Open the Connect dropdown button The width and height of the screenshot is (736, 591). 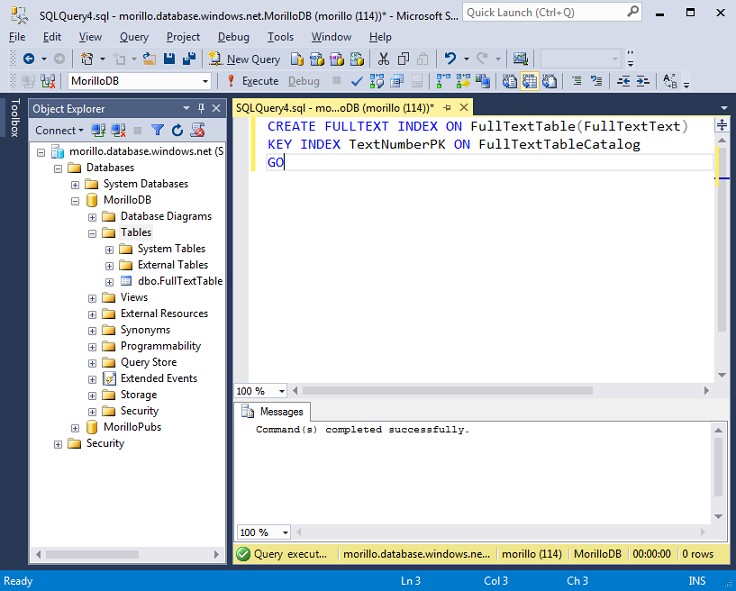pyautogui.click(x=59, y=130)
